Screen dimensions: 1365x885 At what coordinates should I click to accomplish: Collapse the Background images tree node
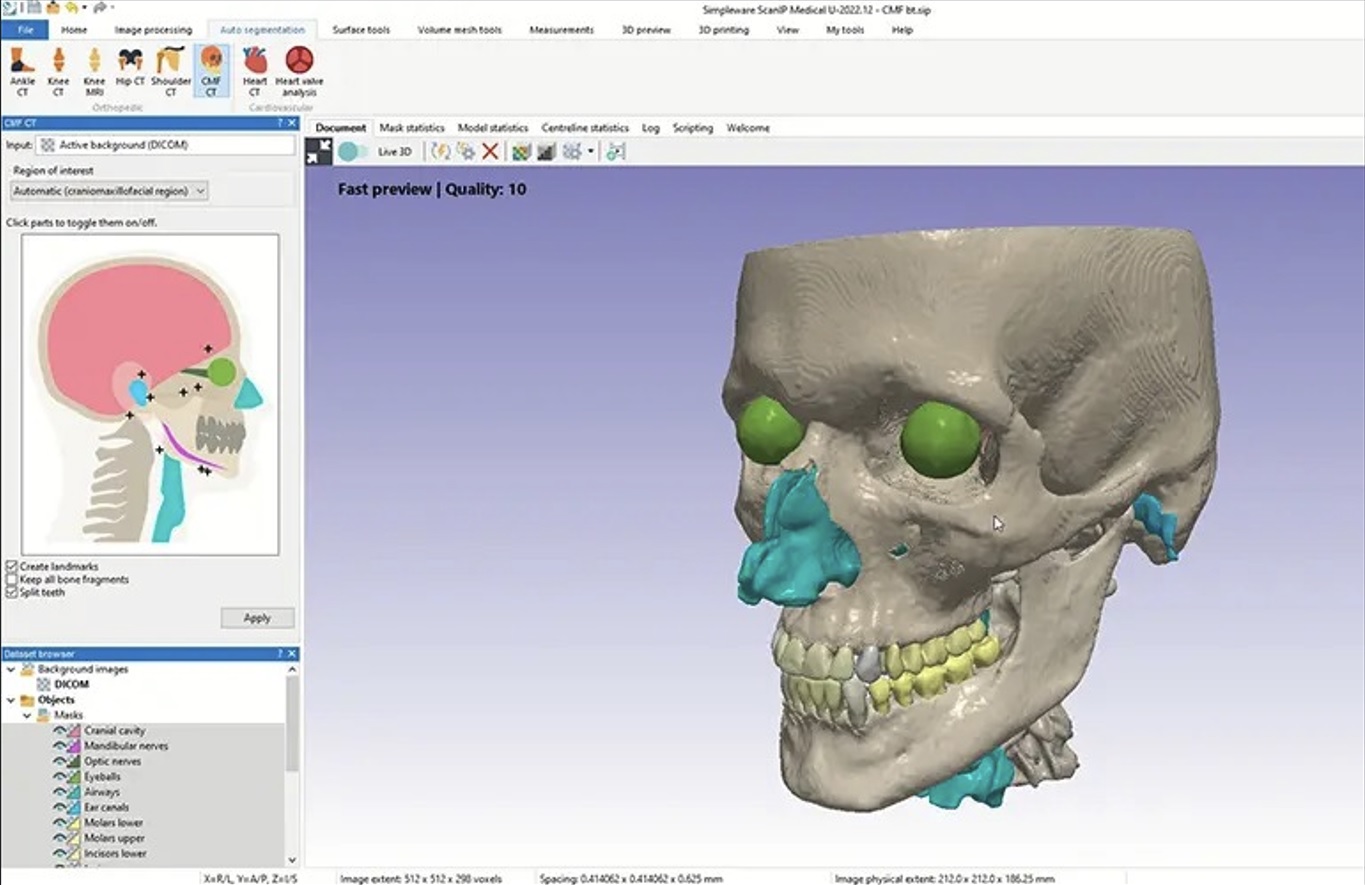11,669
